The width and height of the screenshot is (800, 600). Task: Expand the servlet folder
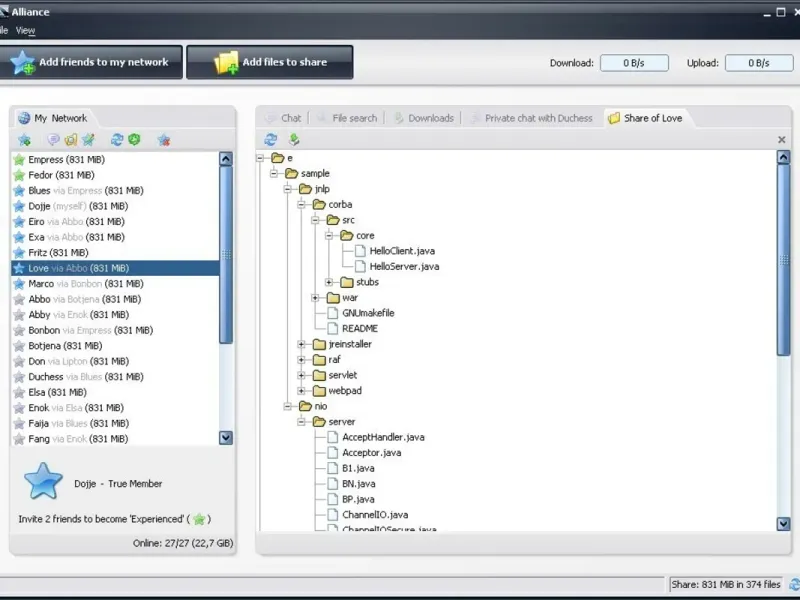(x=302, y=376)
